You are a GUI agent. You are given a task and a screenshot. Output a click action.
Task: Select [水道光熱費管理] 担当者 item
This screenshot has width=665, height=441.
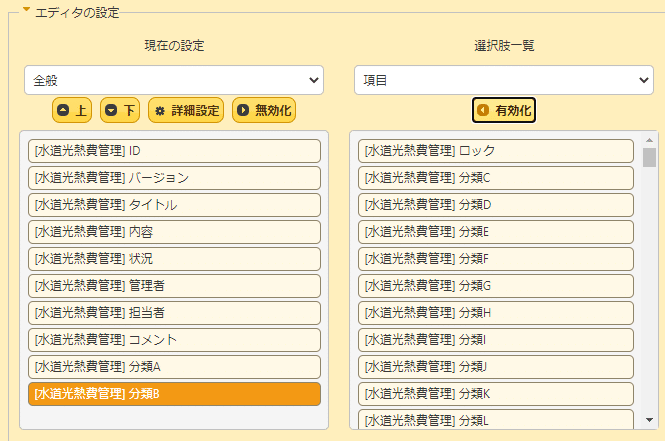click(x=174, y=313)
